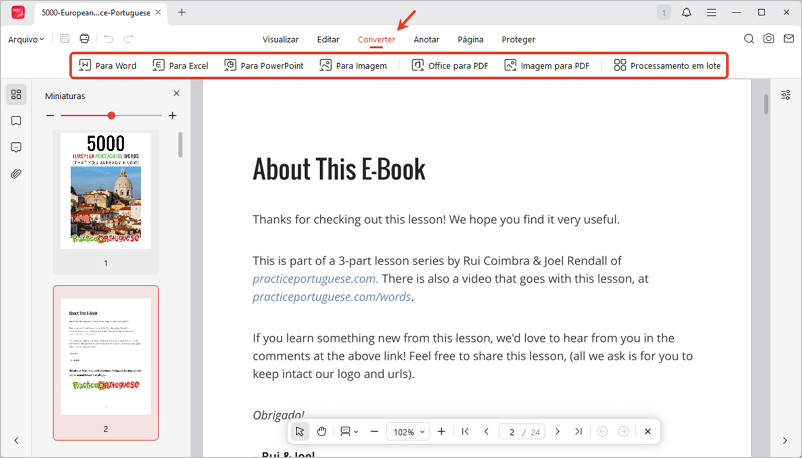
Task: Activate the arrow selection tool
Action: click(300, 431)
